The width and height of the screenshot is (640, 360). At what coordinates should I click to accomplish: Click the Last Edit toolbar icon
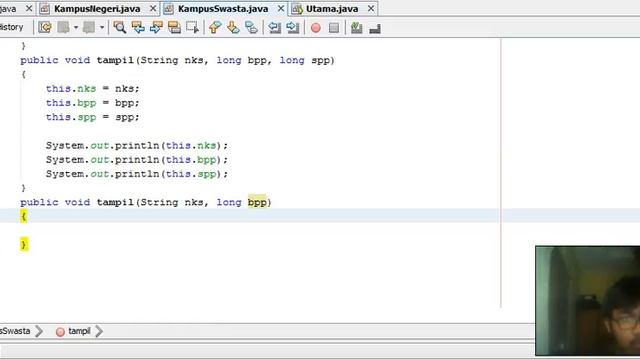pos(45,27)
